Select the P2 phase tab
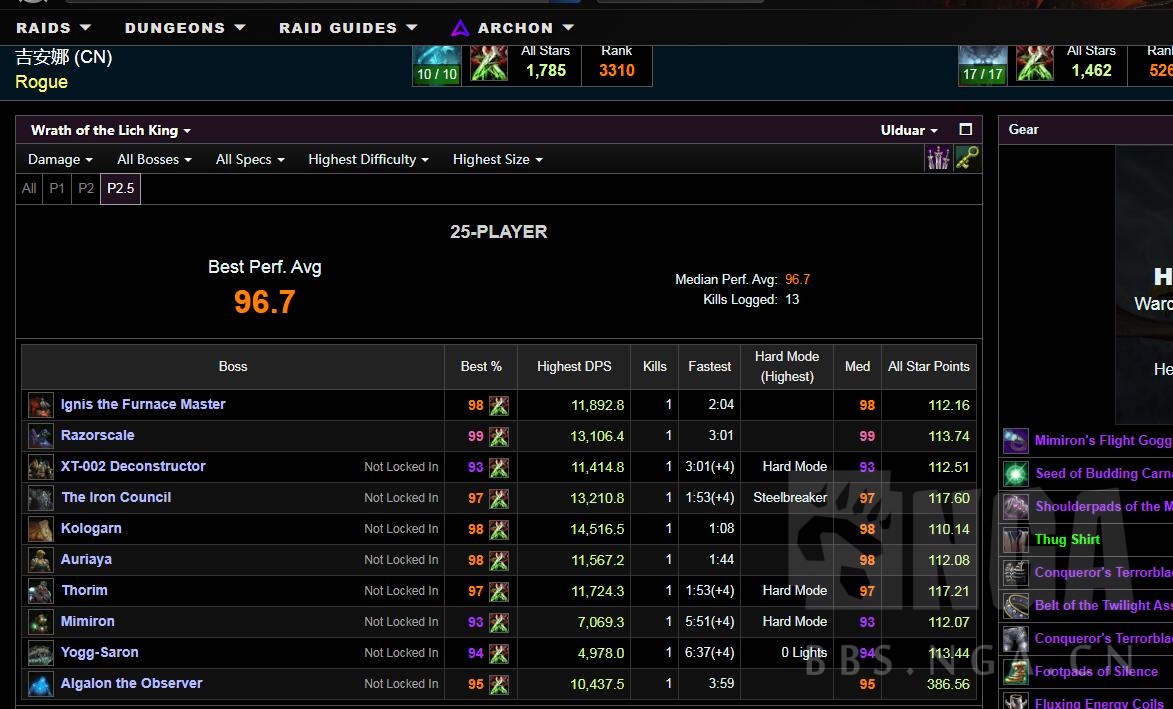This screenshot has height=709, width=1173. click(x=86, y=188)
